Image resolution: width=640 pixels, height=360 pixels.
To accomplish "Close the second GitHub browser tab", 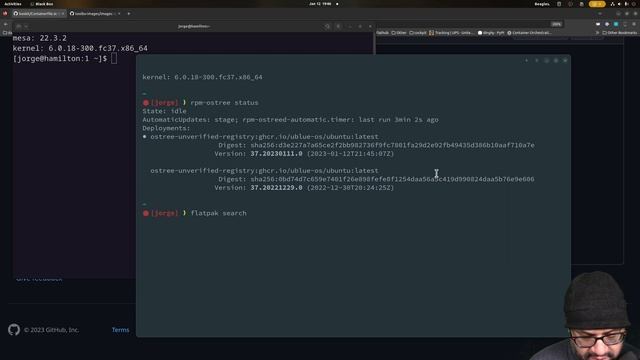I will pos(119,13).
